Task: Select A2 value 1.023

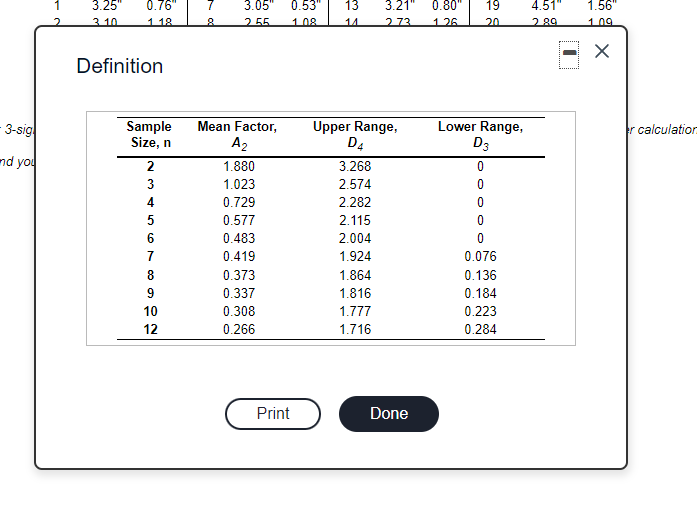Action: [x=239, y=184]
